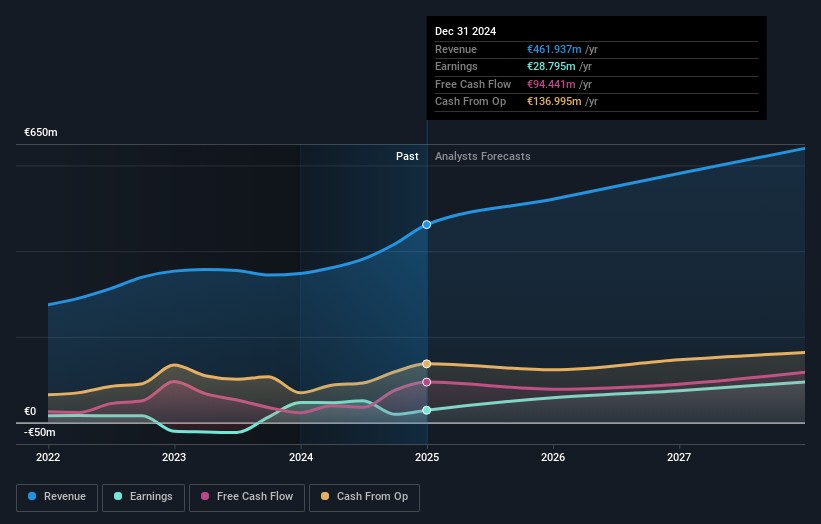
Task: Click the 2024 x-axis label
Action: click(x=301, y=457)
